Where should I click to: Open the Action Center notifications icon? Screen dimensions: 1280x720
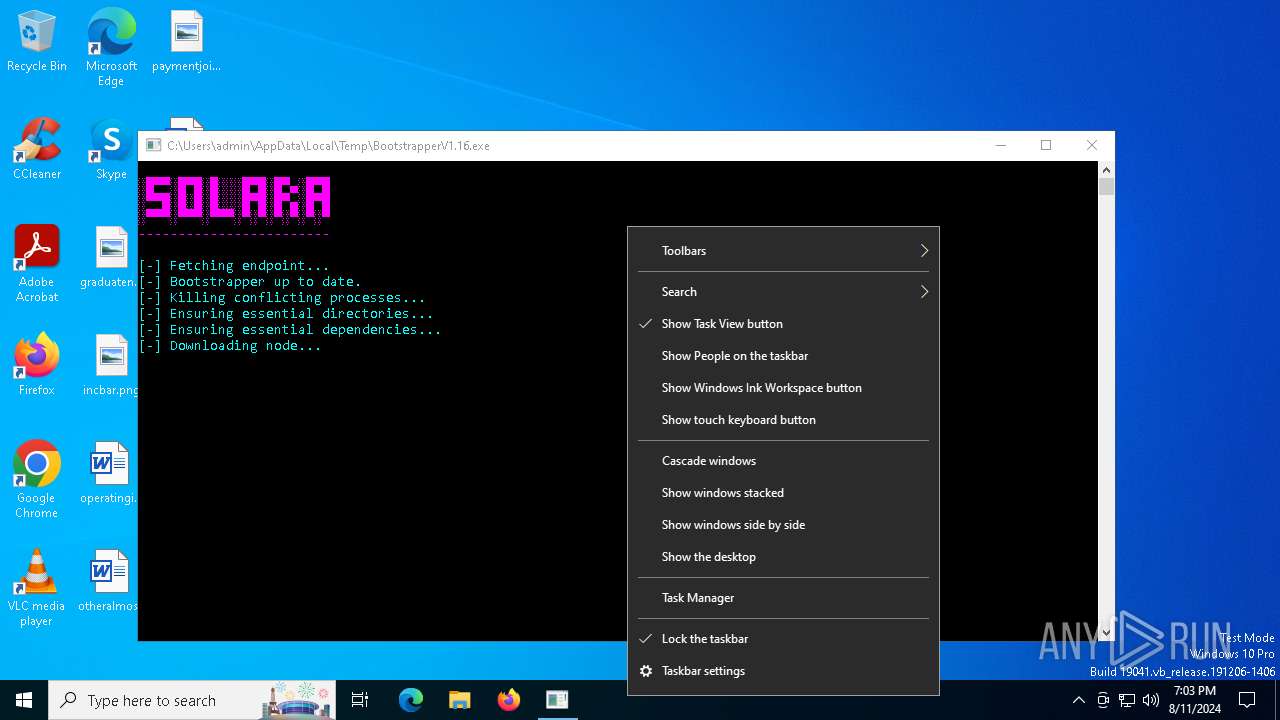(1247, 700)
